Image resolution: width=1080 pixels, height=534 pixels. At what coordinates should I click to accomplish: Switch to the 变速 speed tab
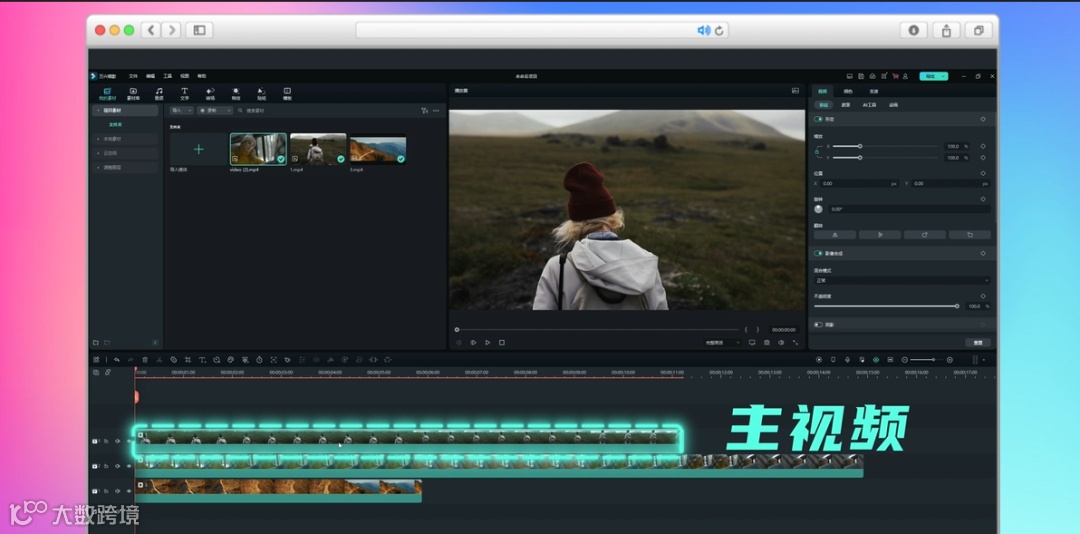pos(873,91)
